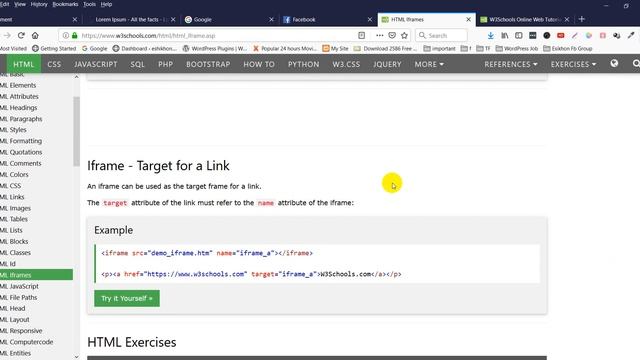Open W3Schools search magnifier icon
This screenshot has height=360, width=640.
click(636, 64)
